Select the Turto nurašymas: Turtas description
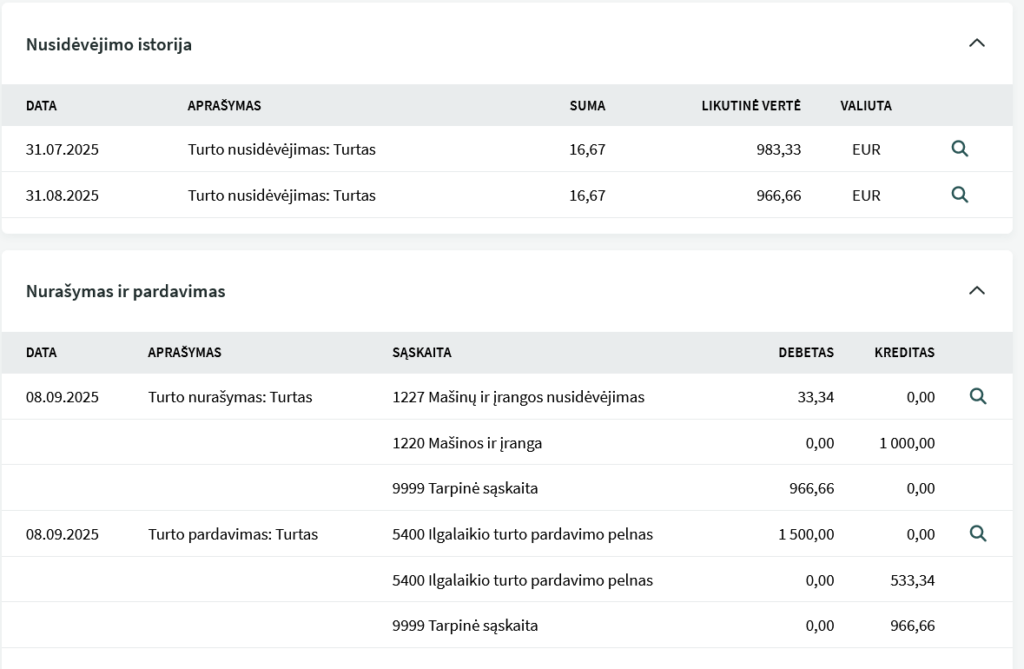Screen dimensions: 1024x669 (230, 397)
